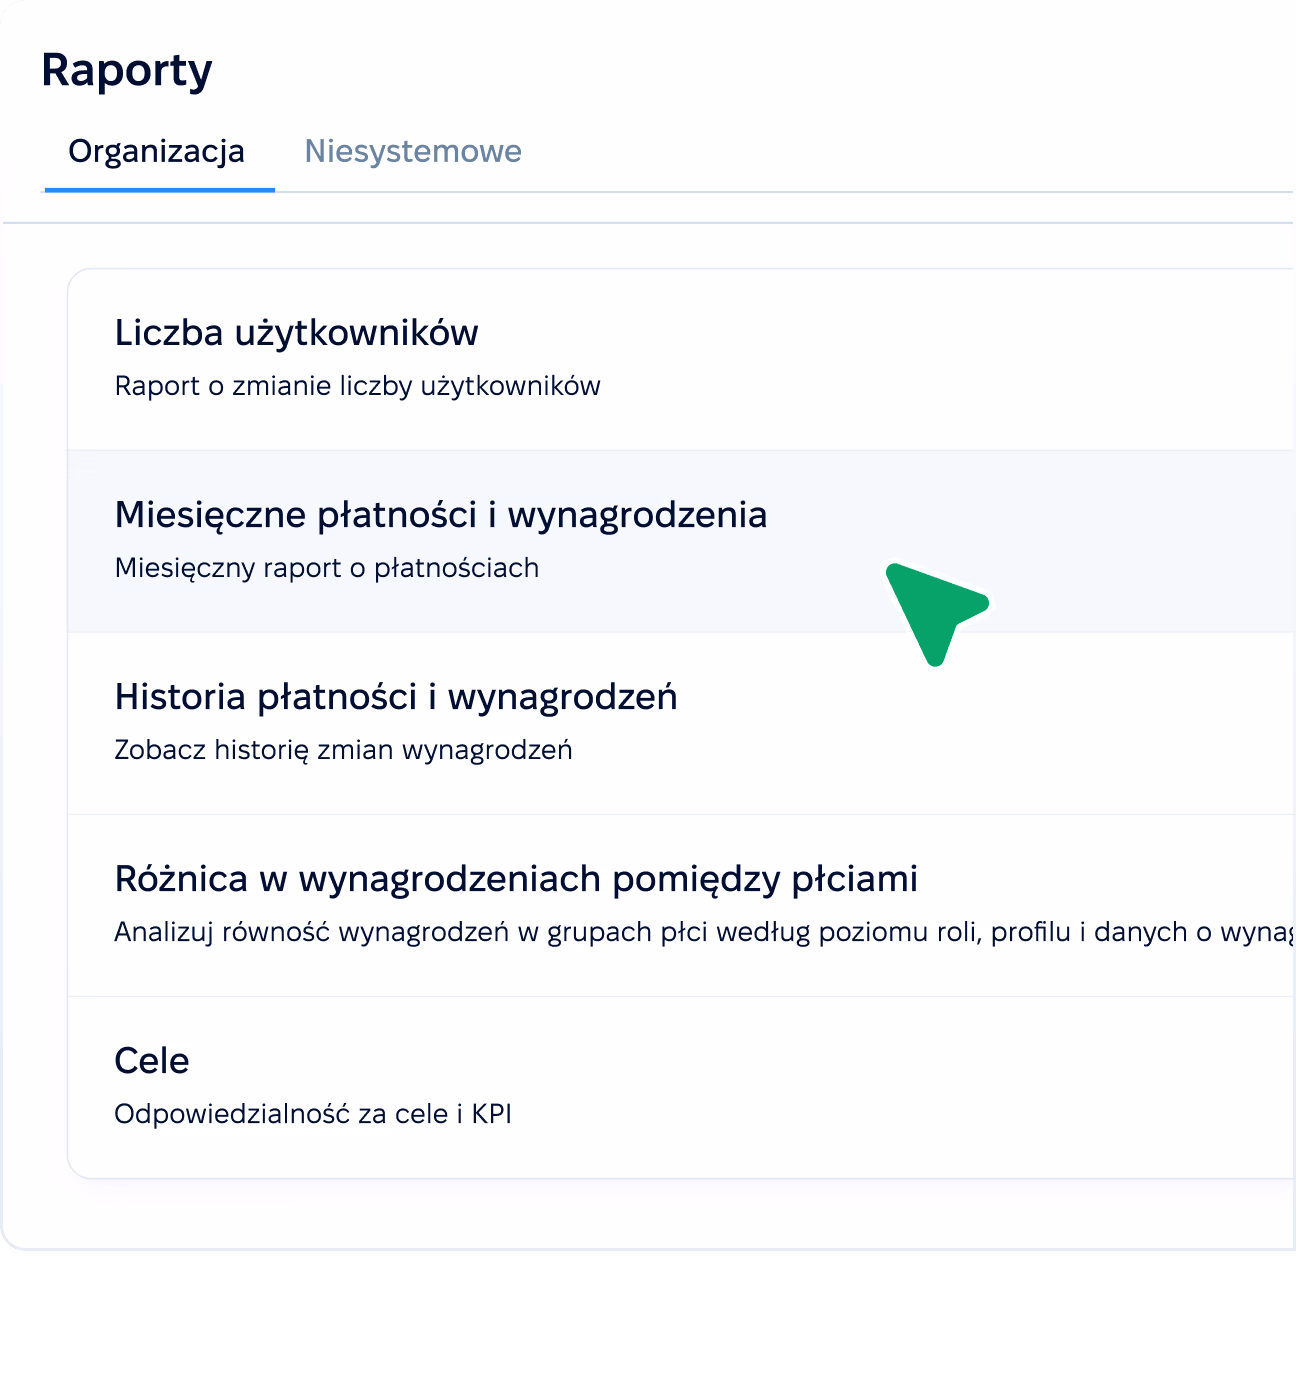1296x1382 pixels.
Task: Click description 'Miesięczny raport o płatnościach'
Action: coord(327,568)
